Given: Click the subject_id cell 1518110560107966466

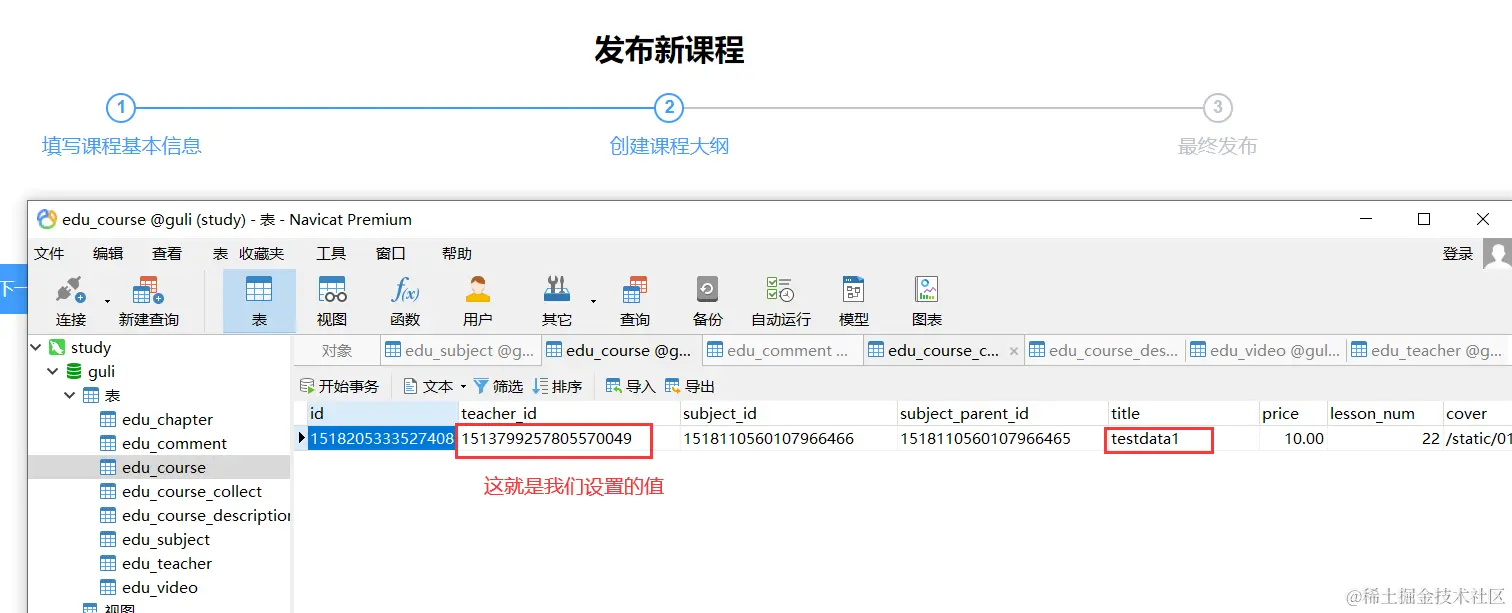Looking at the screenshot, I should (788, 438).
